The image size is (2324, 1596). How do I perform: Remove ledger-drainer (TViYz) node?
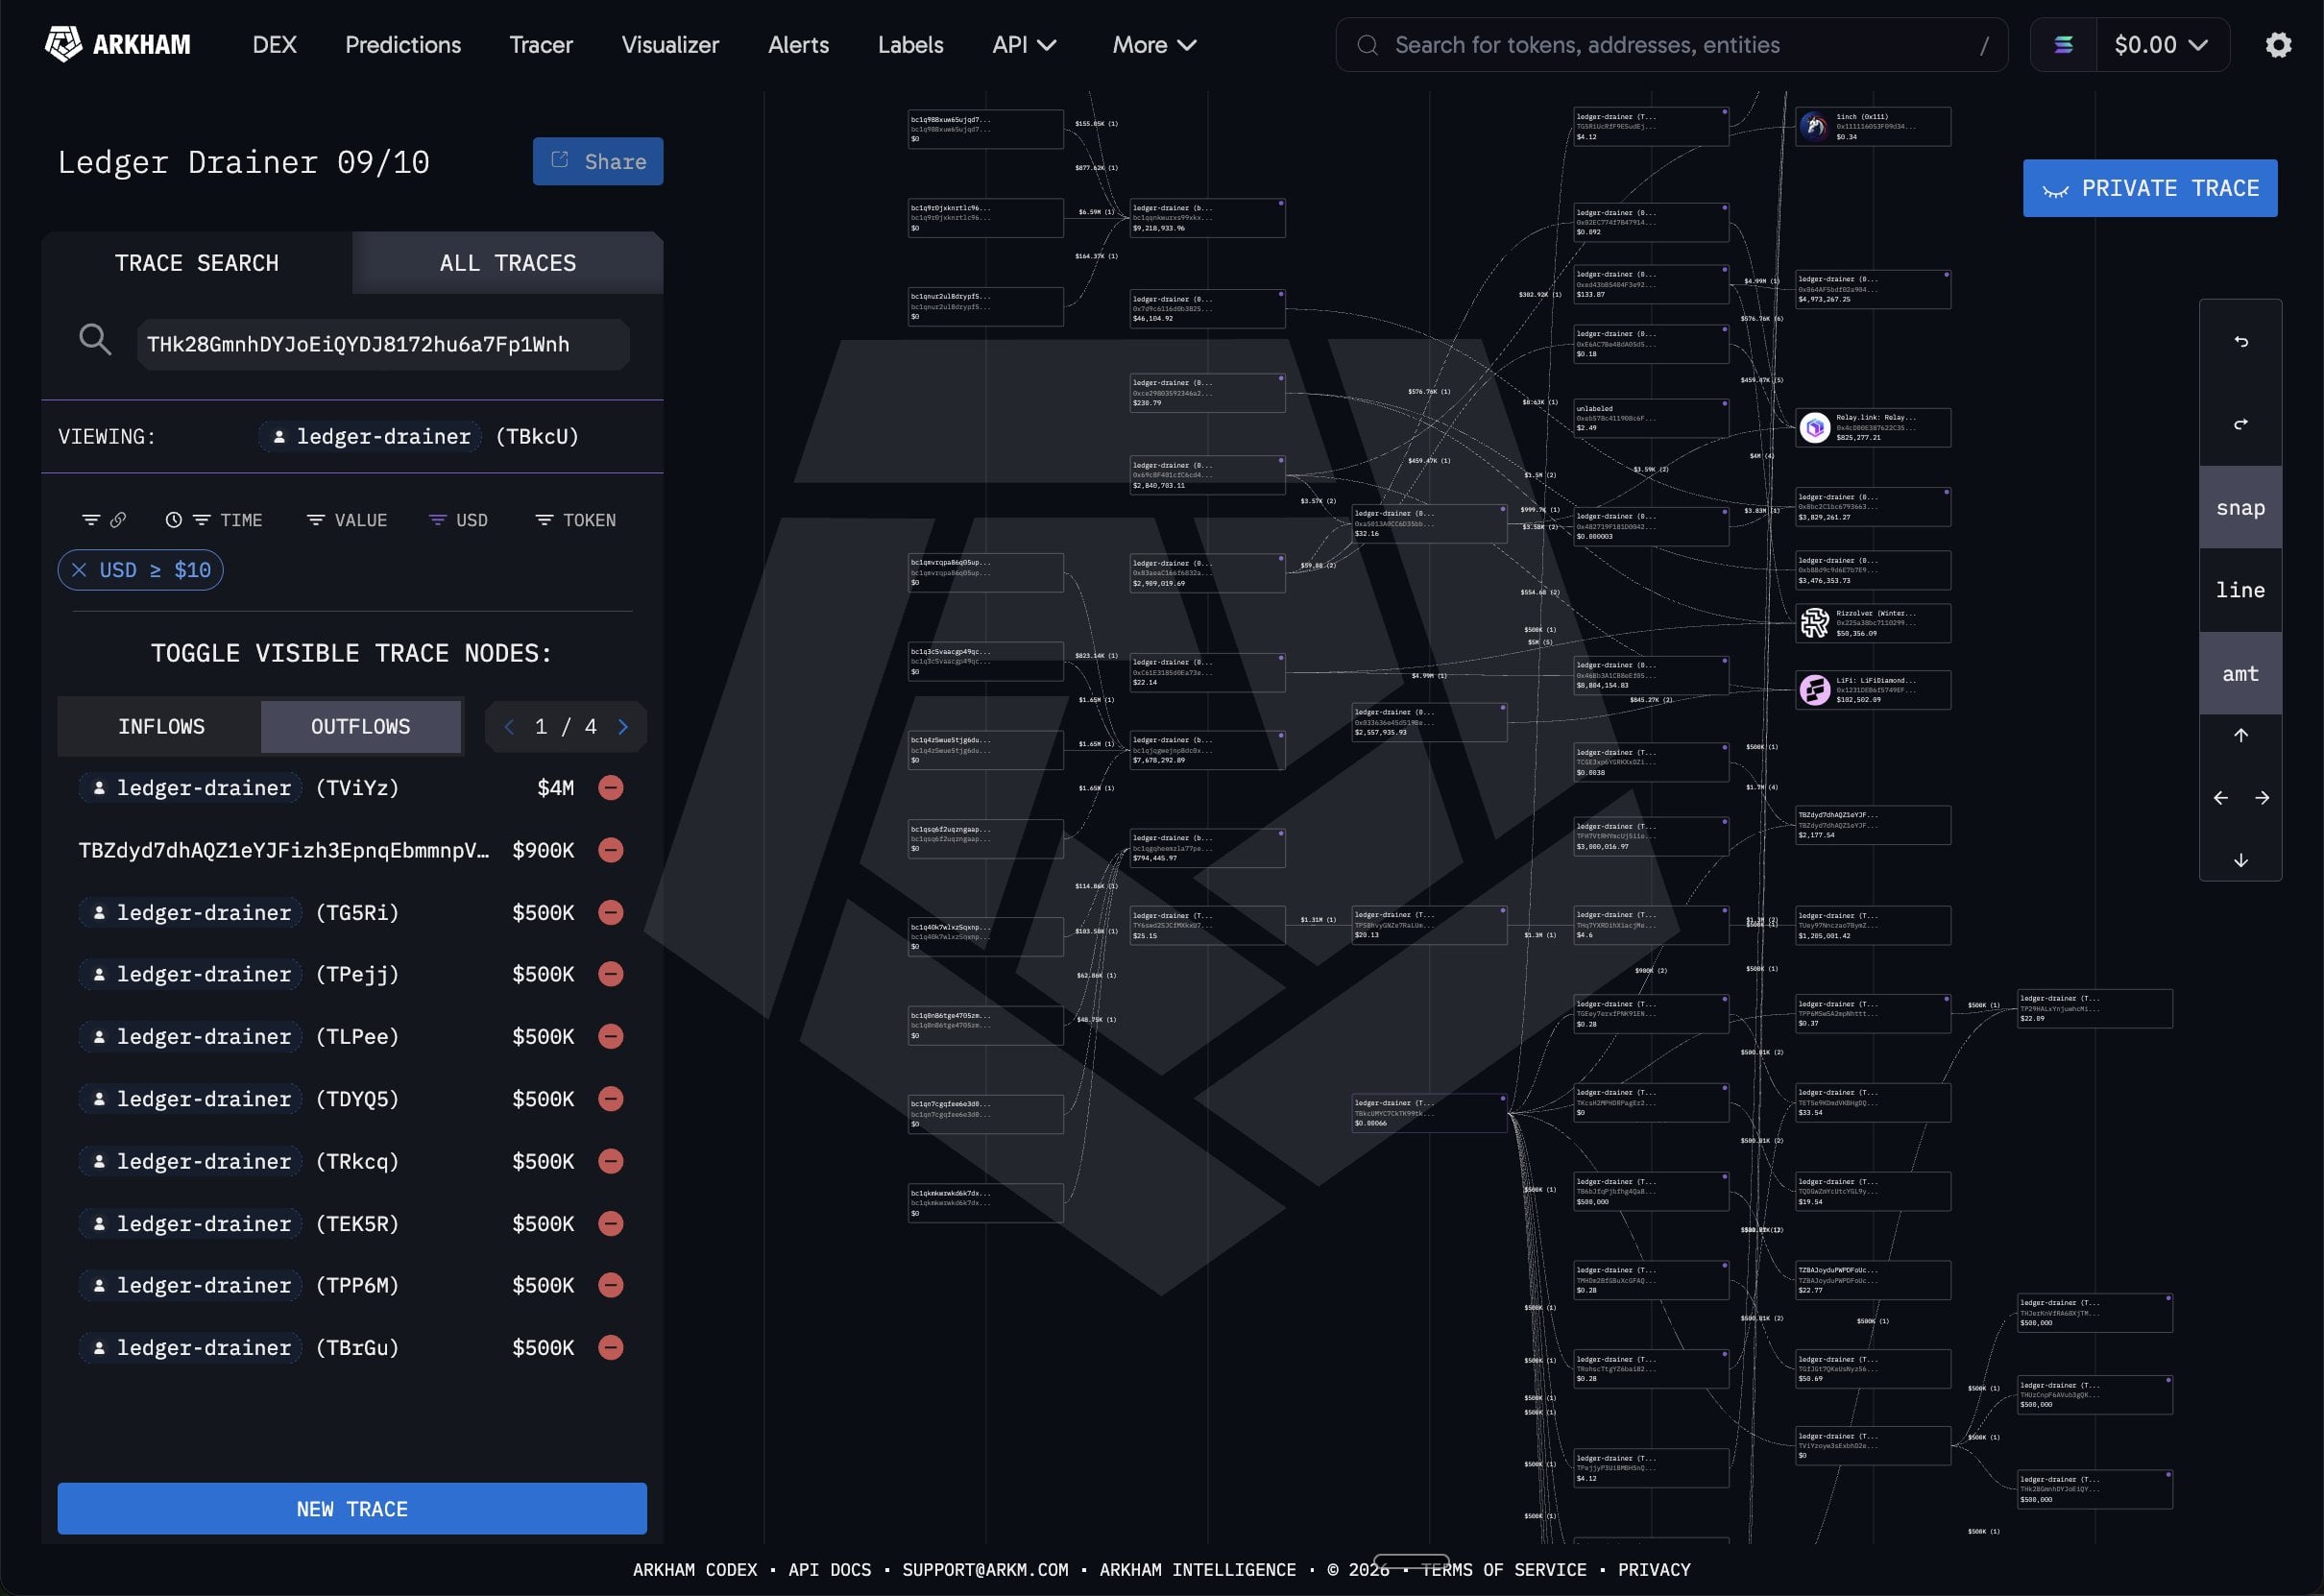point(611,788)
